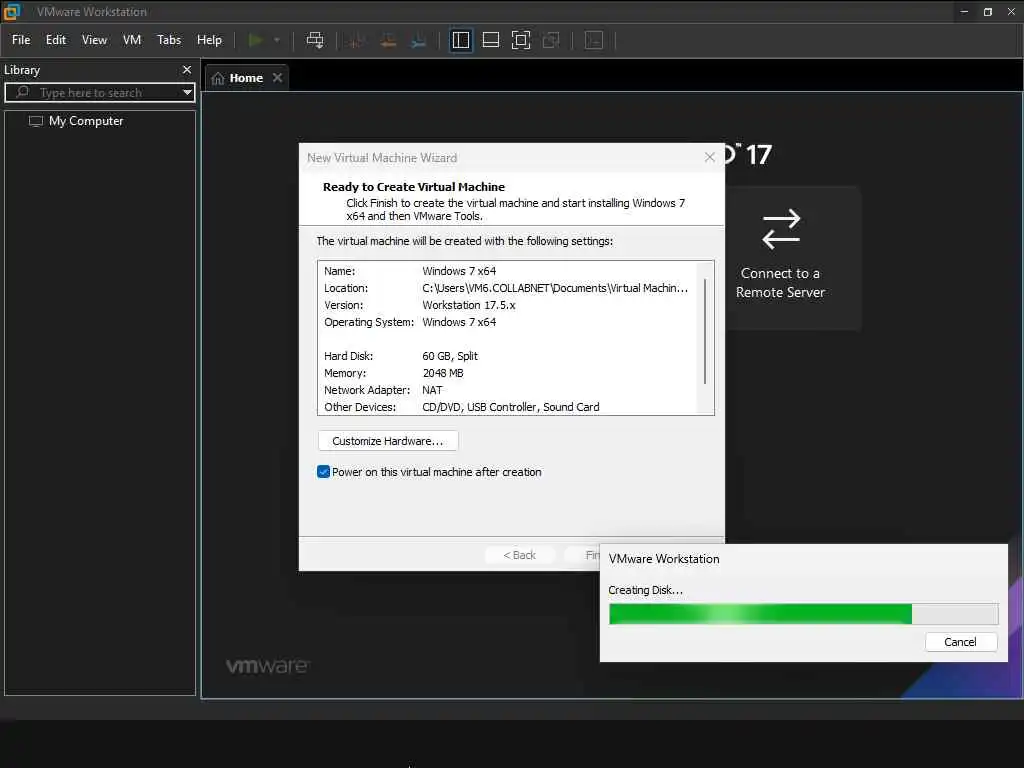Uncheck Power on this virtual machine after creation
This screenshot has width=1024, height=768.
(323, 472)
